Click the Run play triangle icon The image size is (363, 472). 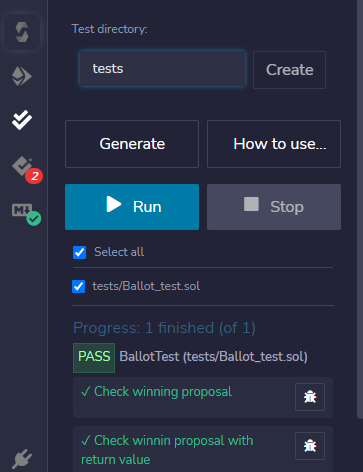(x=114, y=204)
